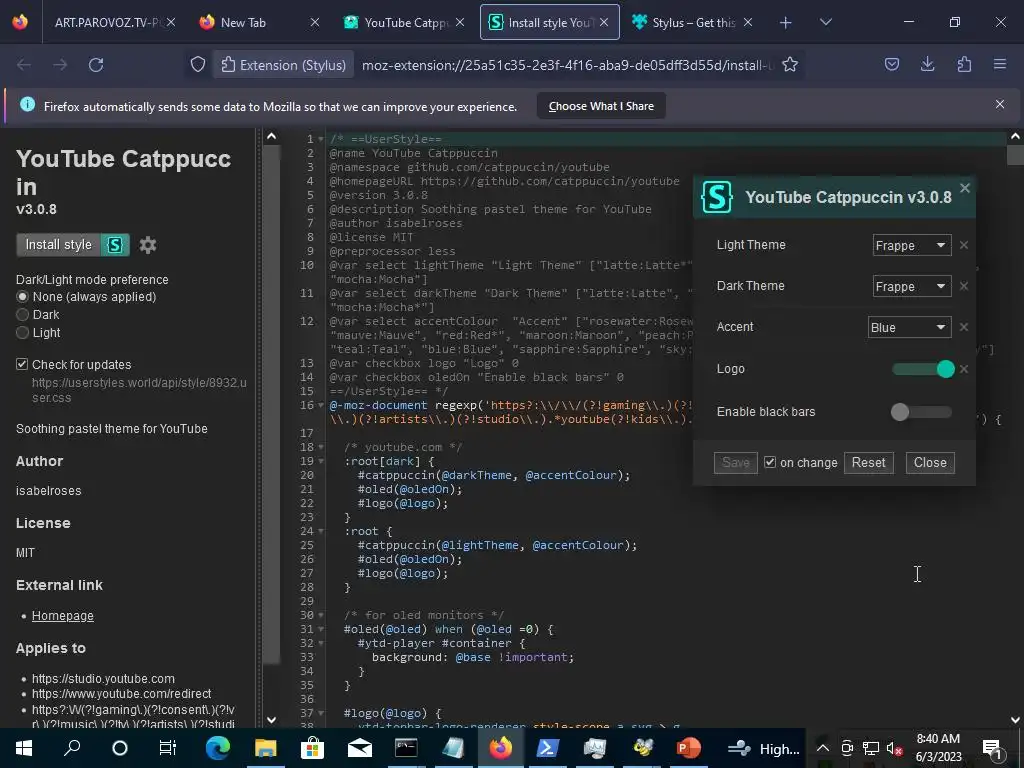The height and width of the screenshot is (768, 1024).
Task: Close the New Tab tab
Action: 314,22
